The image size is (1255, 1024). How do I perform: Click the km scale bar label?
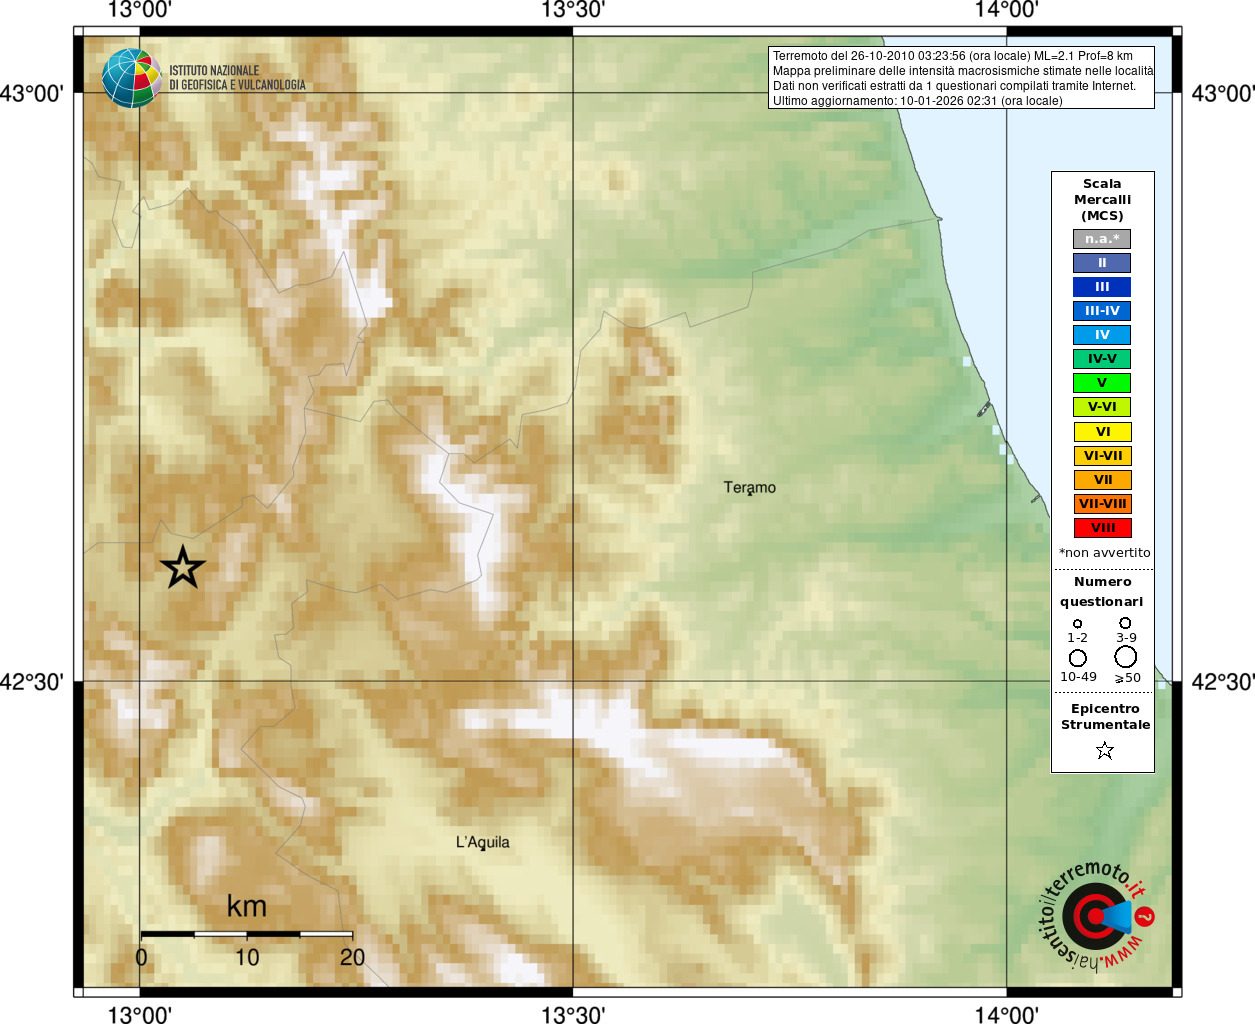coord(247,906)
